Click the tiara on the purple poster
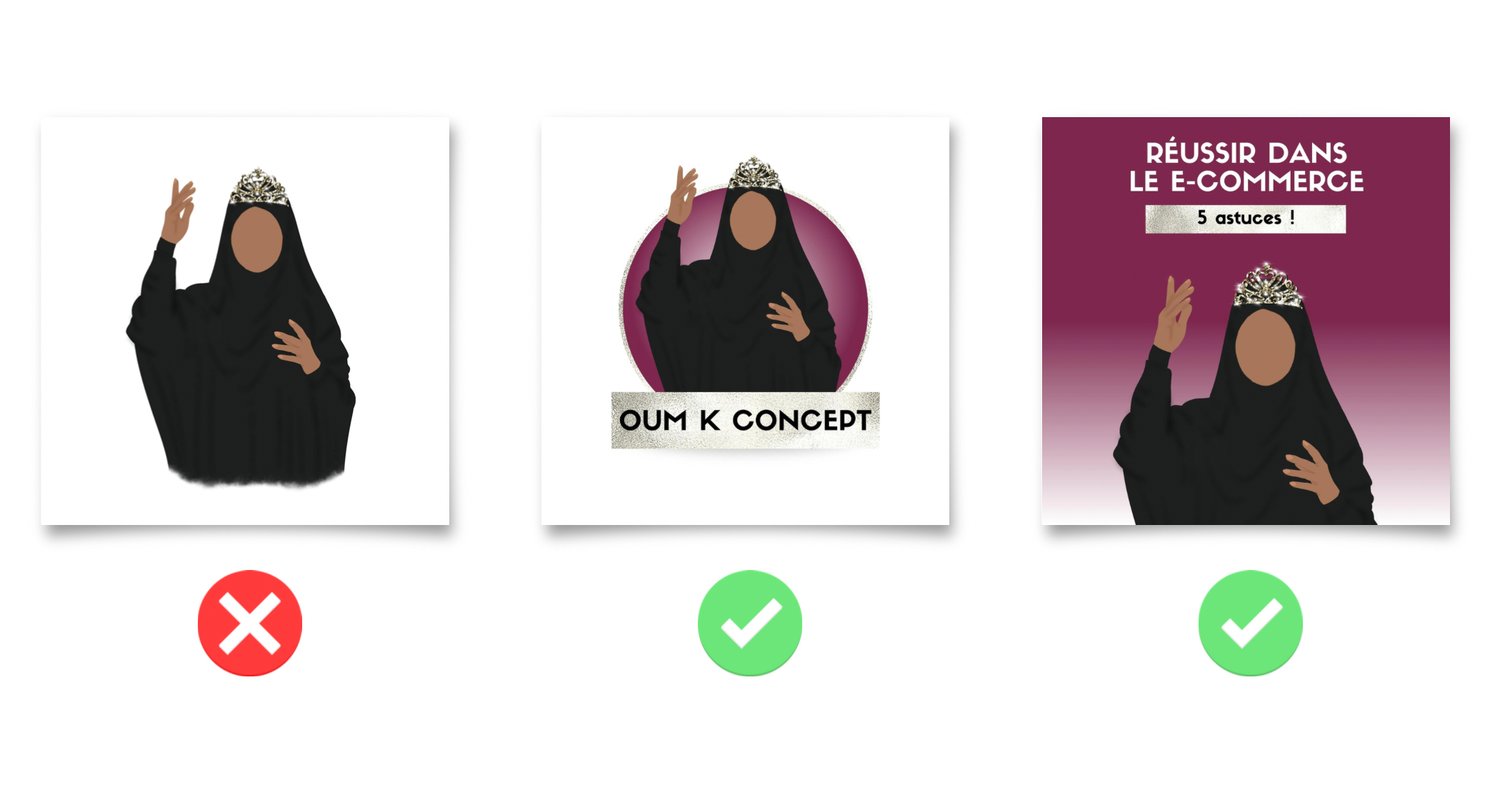The width and height of the screenshot is (1500, 785). click(x=1266, y=287)
